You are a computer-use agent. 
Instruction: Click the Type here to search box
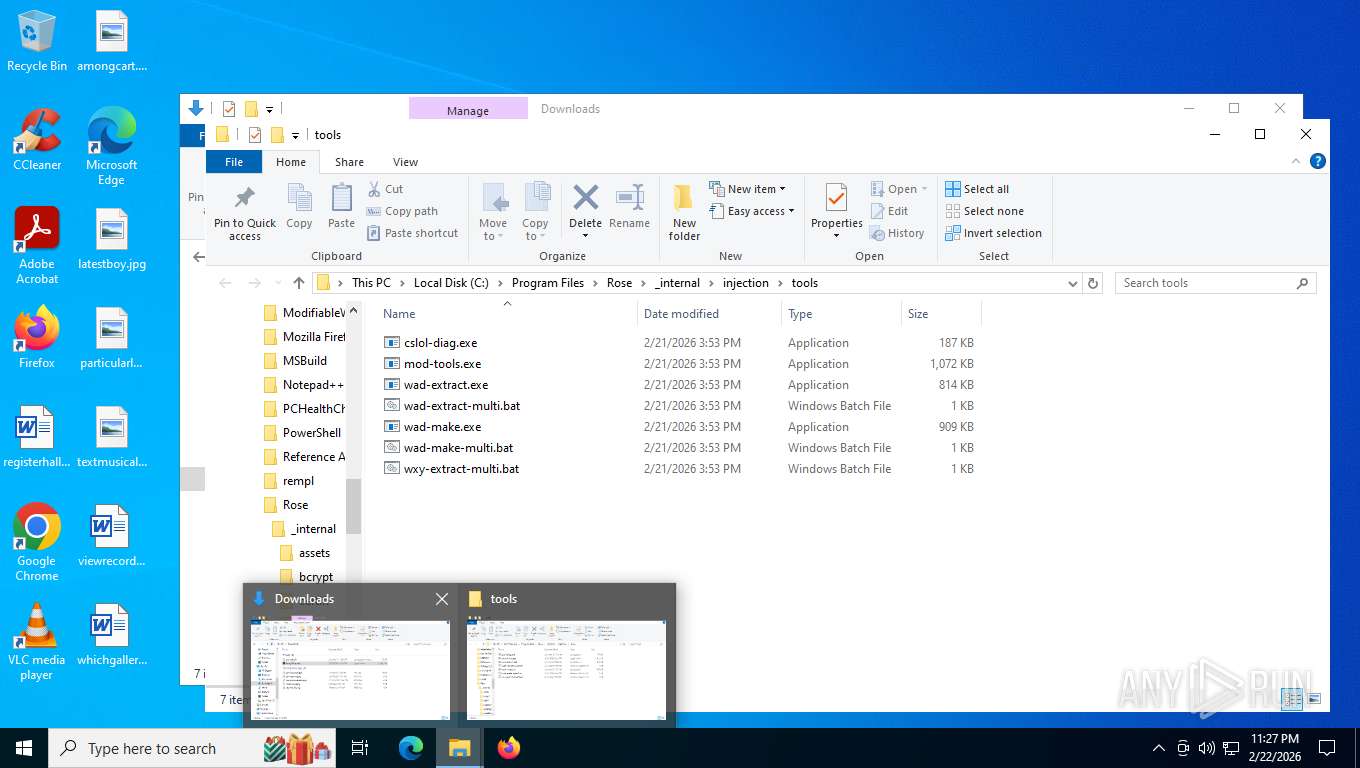point(192,748)
